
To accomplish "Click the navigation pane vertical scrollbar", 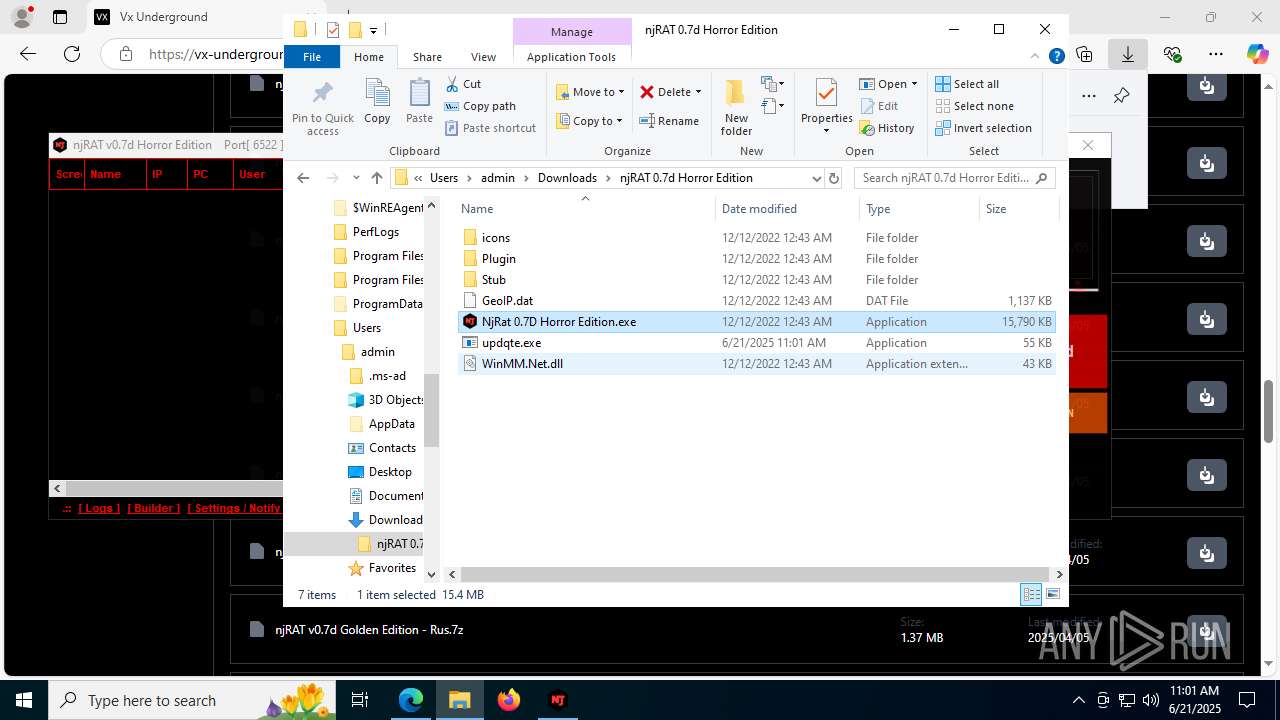I will point(432,412).
